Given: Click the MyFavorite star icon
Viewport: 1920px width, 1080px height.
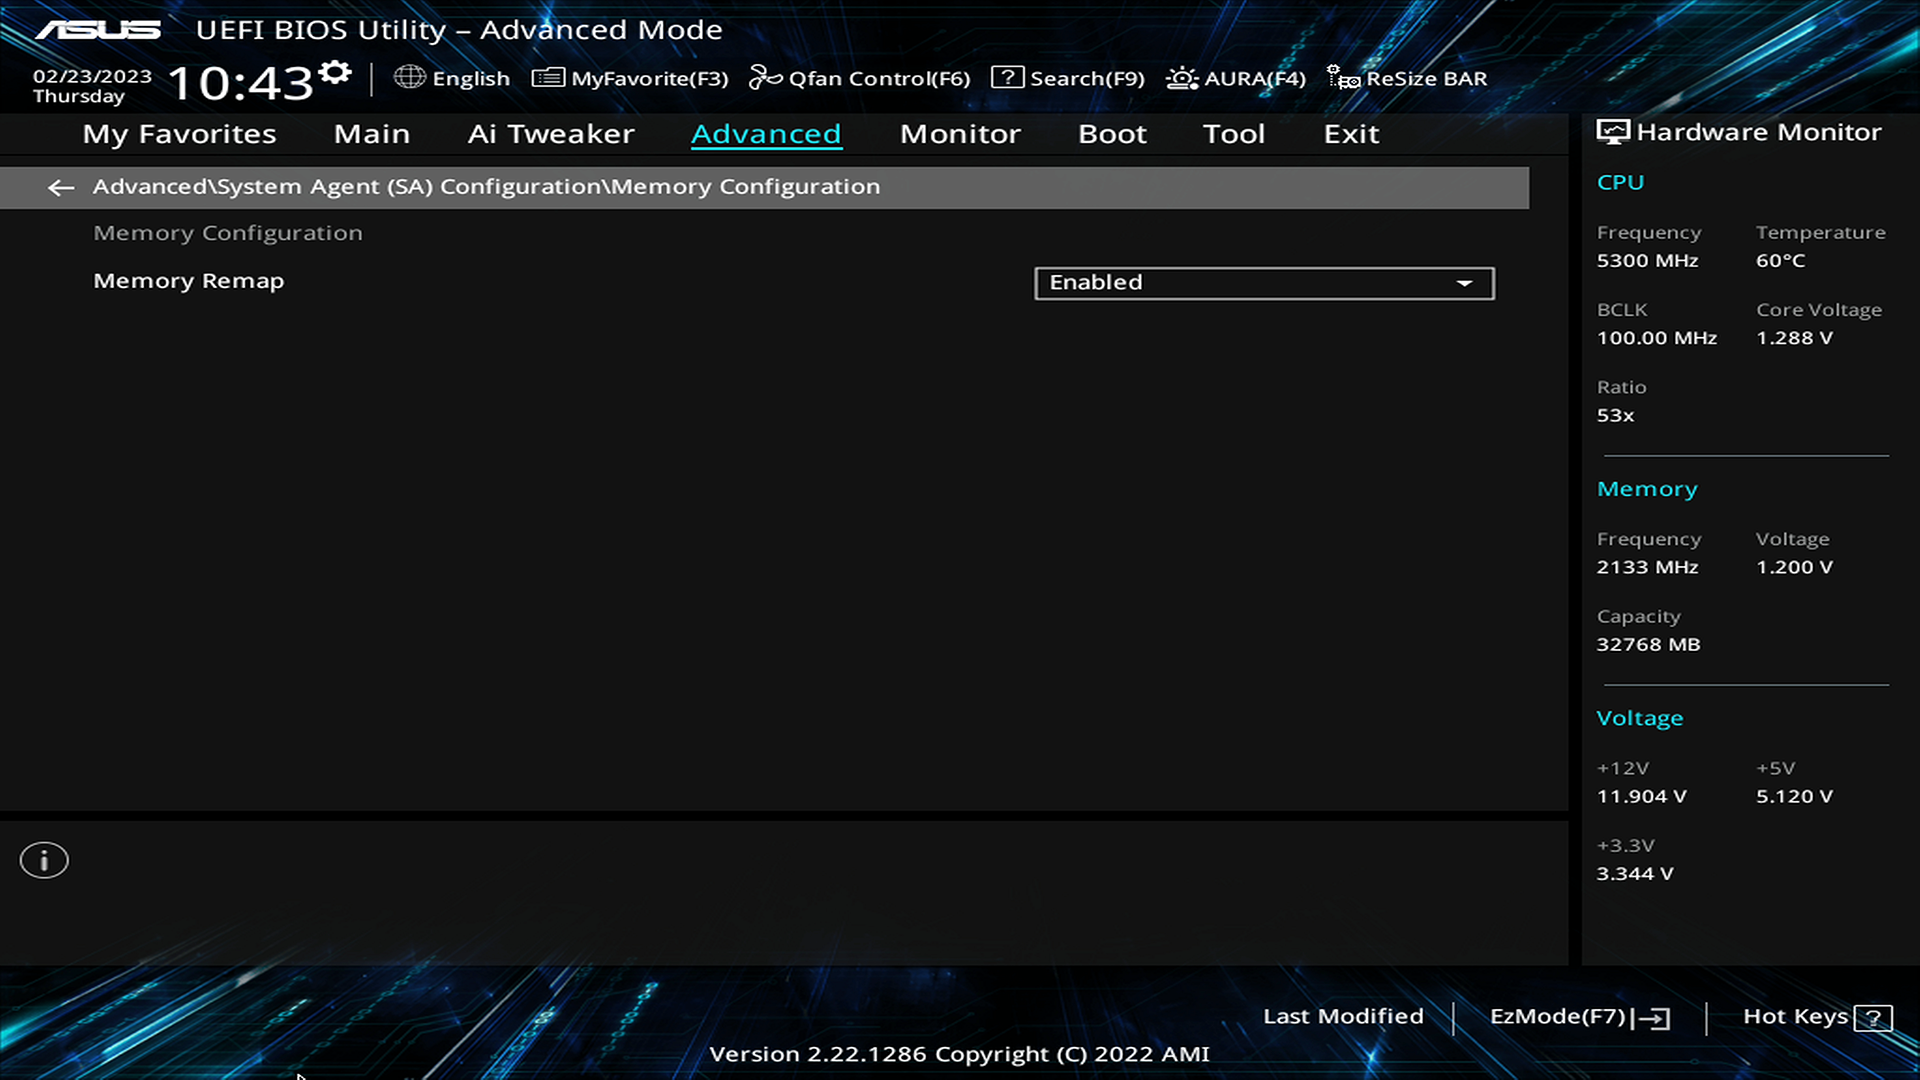Looking at the screenshot, I should pos(546,78).
